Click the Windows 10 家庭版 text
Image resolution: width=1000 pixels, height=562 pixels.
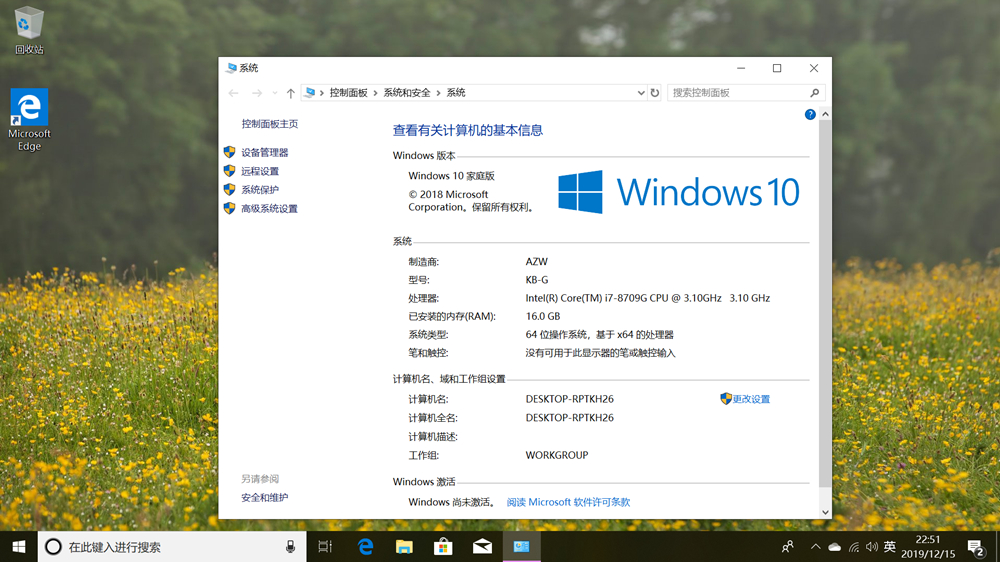[x=452, y=176]
